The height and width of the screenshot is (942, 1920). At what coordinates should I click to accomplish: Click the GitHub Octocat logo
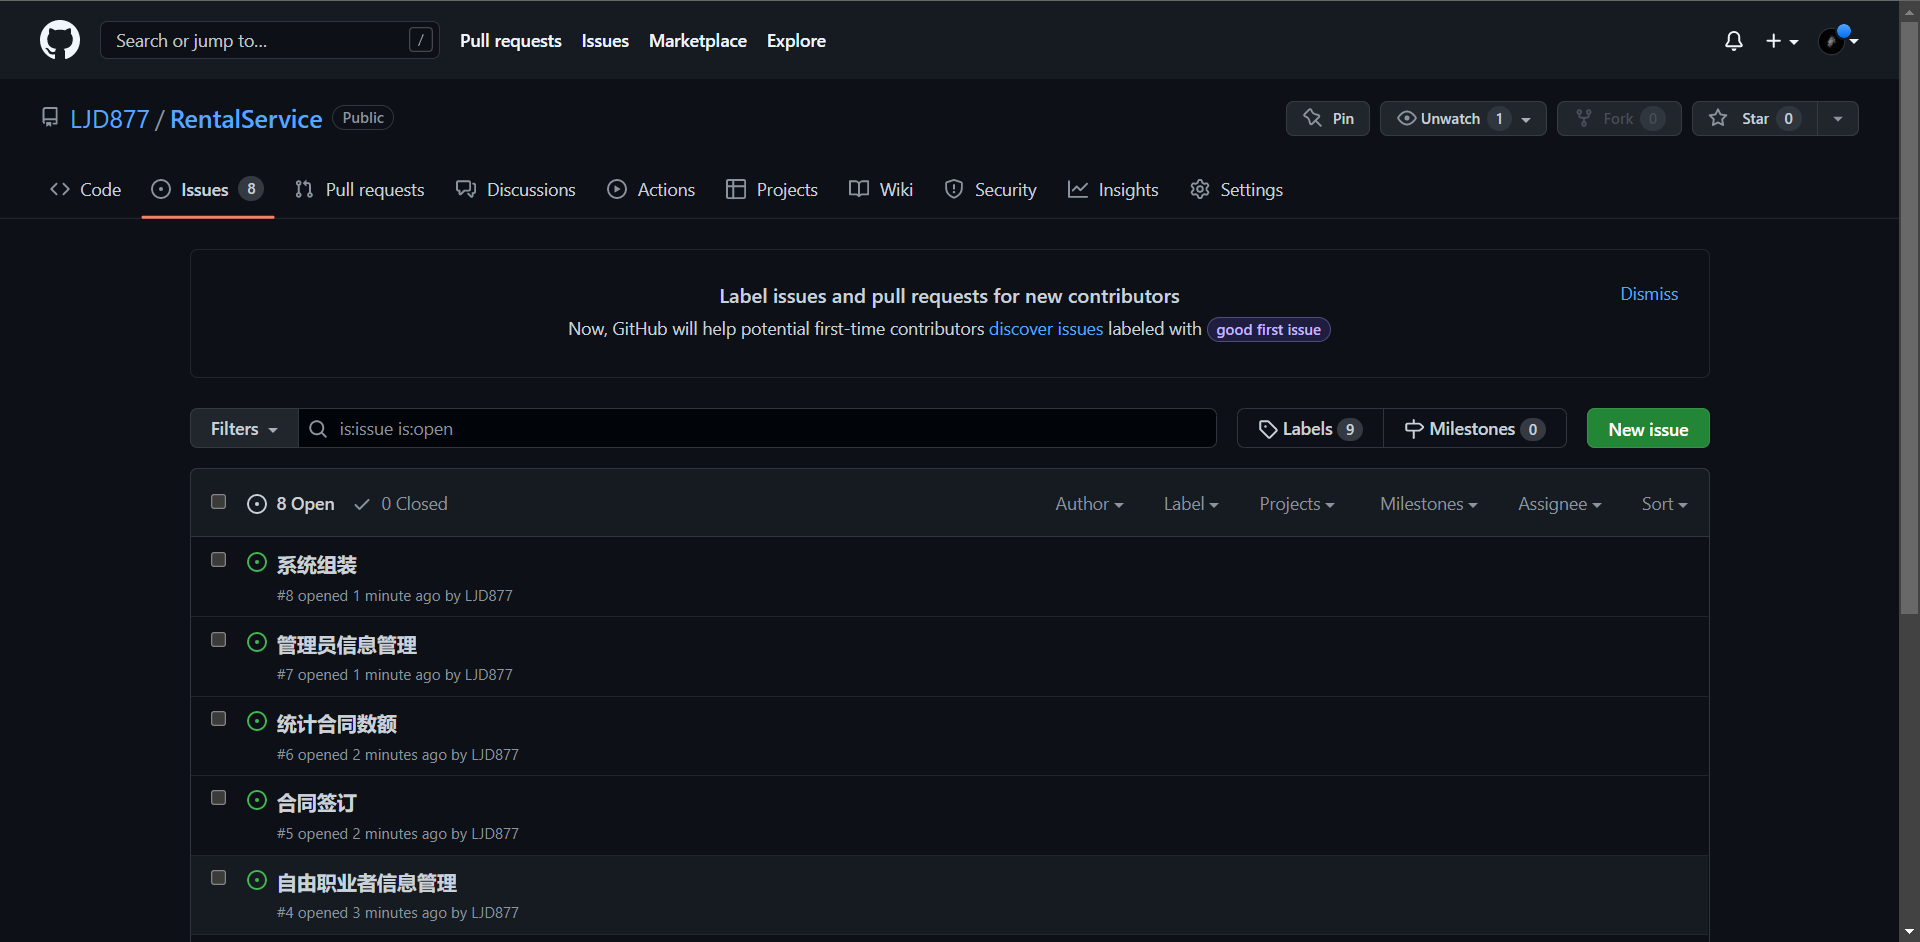[x=60, y=40]
